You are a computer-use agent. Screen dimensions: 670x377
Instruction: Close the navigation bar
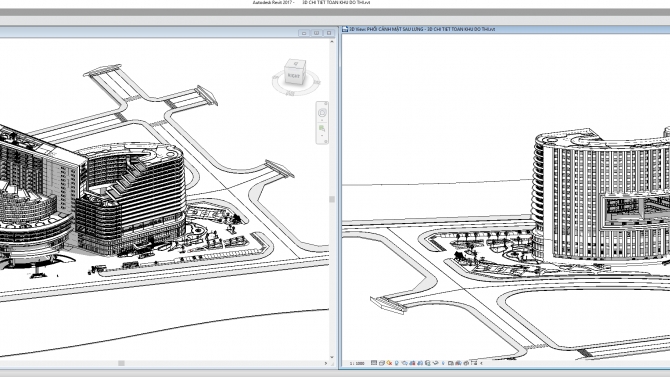326,103
